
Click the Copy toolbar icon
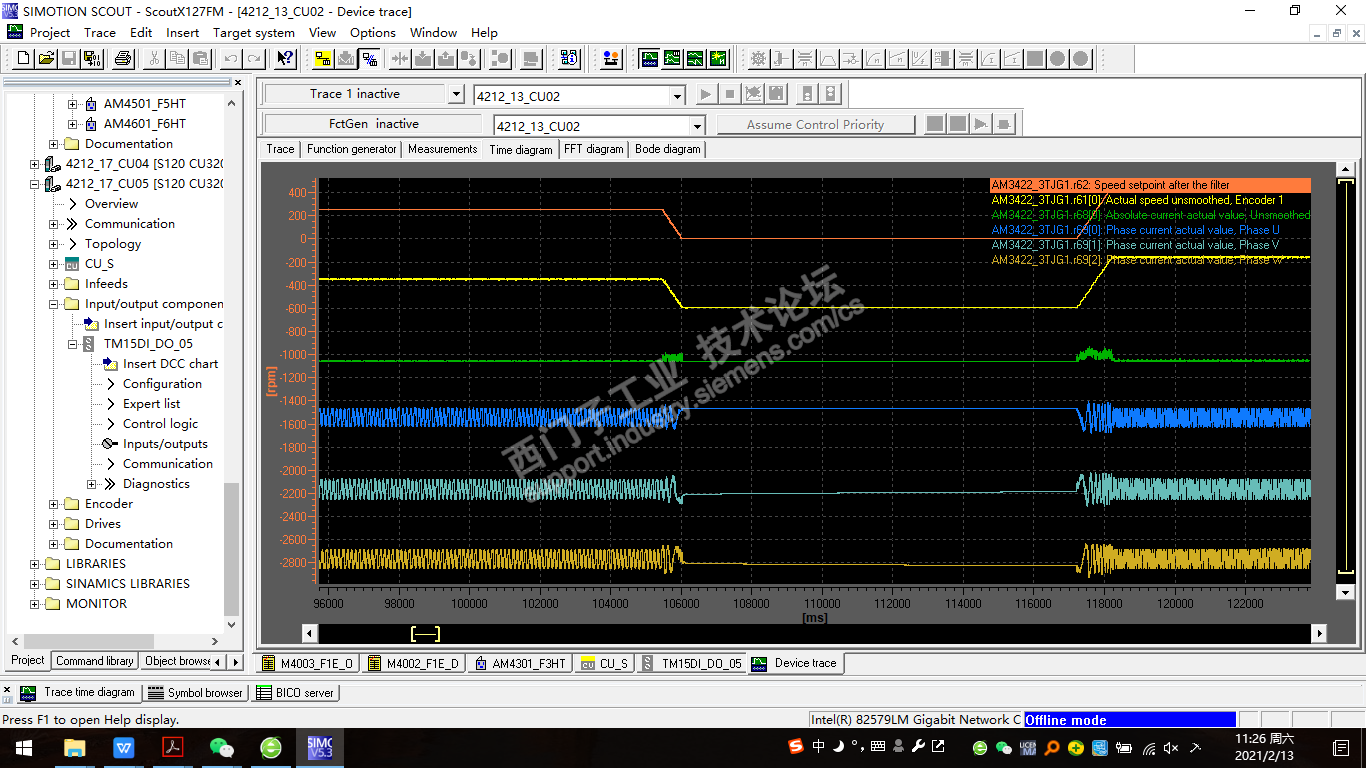177,58
